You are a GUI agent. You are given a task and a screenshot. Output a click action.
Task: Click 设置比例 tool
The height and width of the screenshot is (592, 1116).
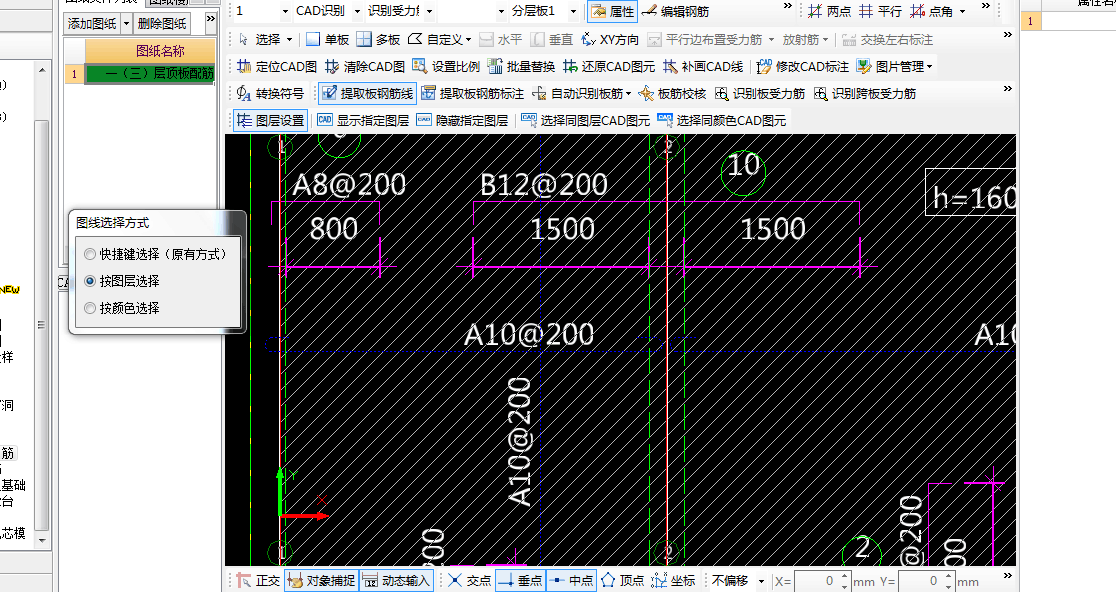coord(446,66)
